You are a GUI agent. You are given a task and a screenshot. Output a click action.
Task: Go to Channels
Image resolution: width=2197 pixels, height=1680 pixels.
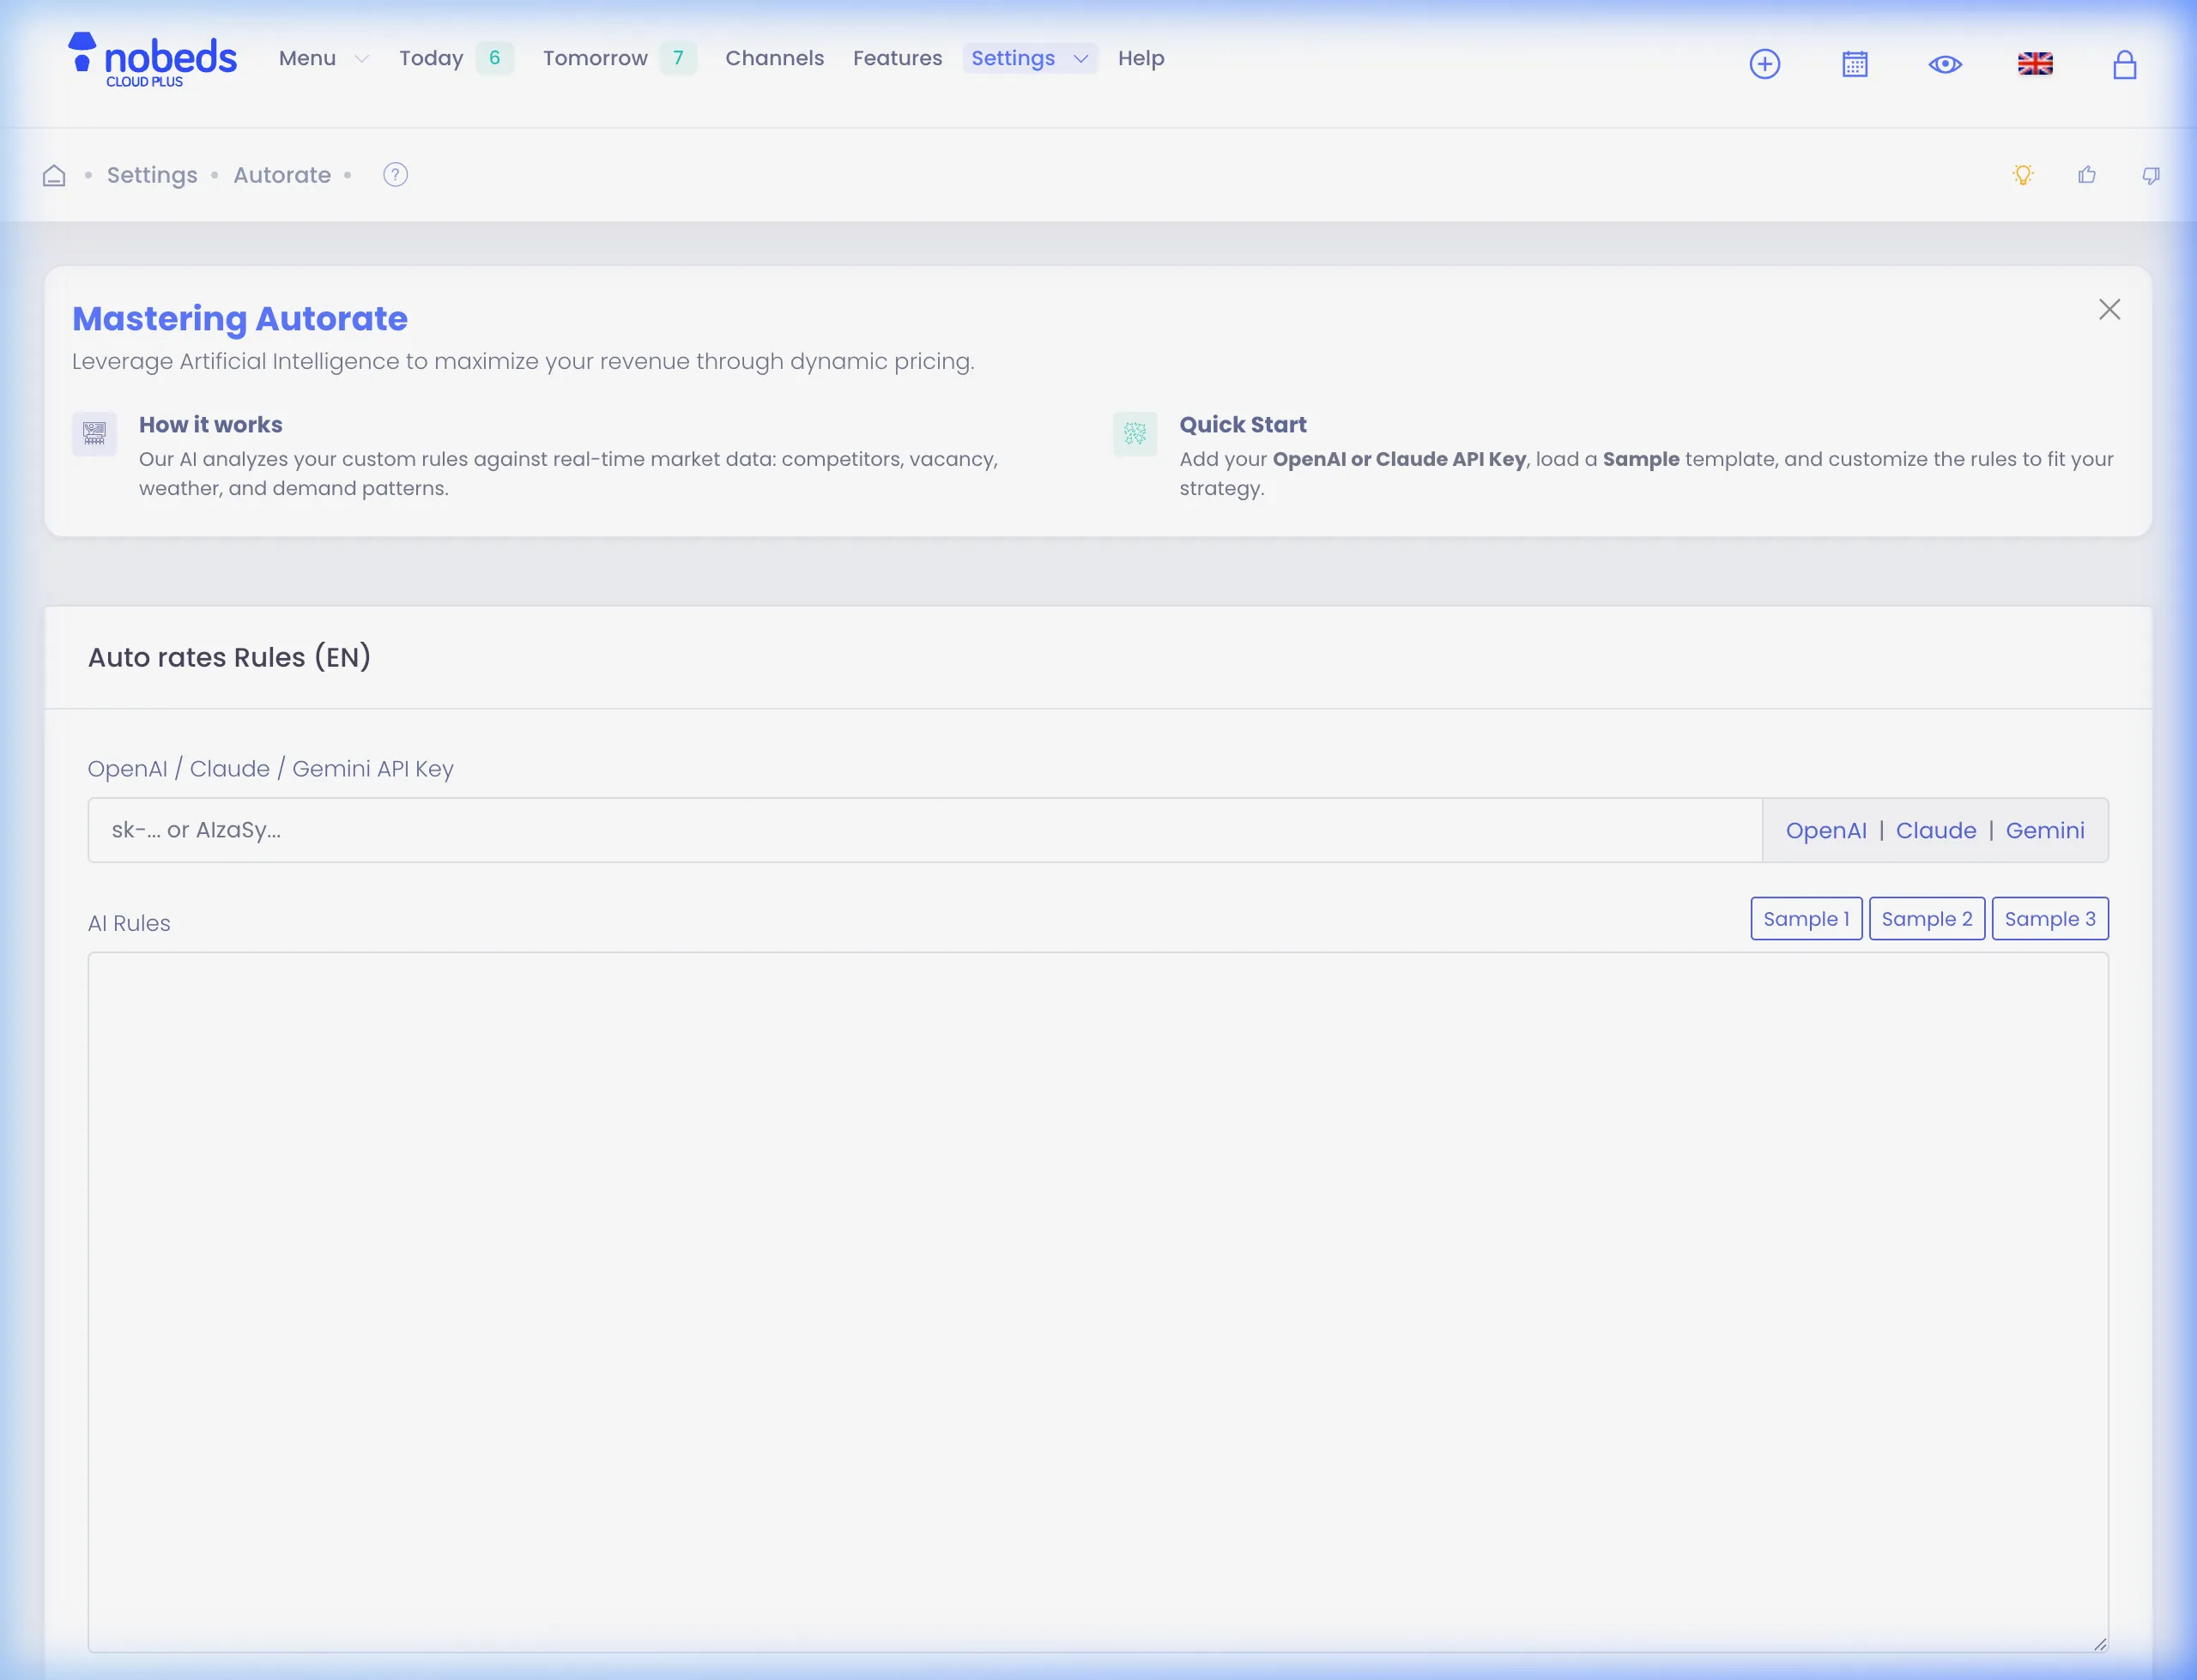click(774, 58)
